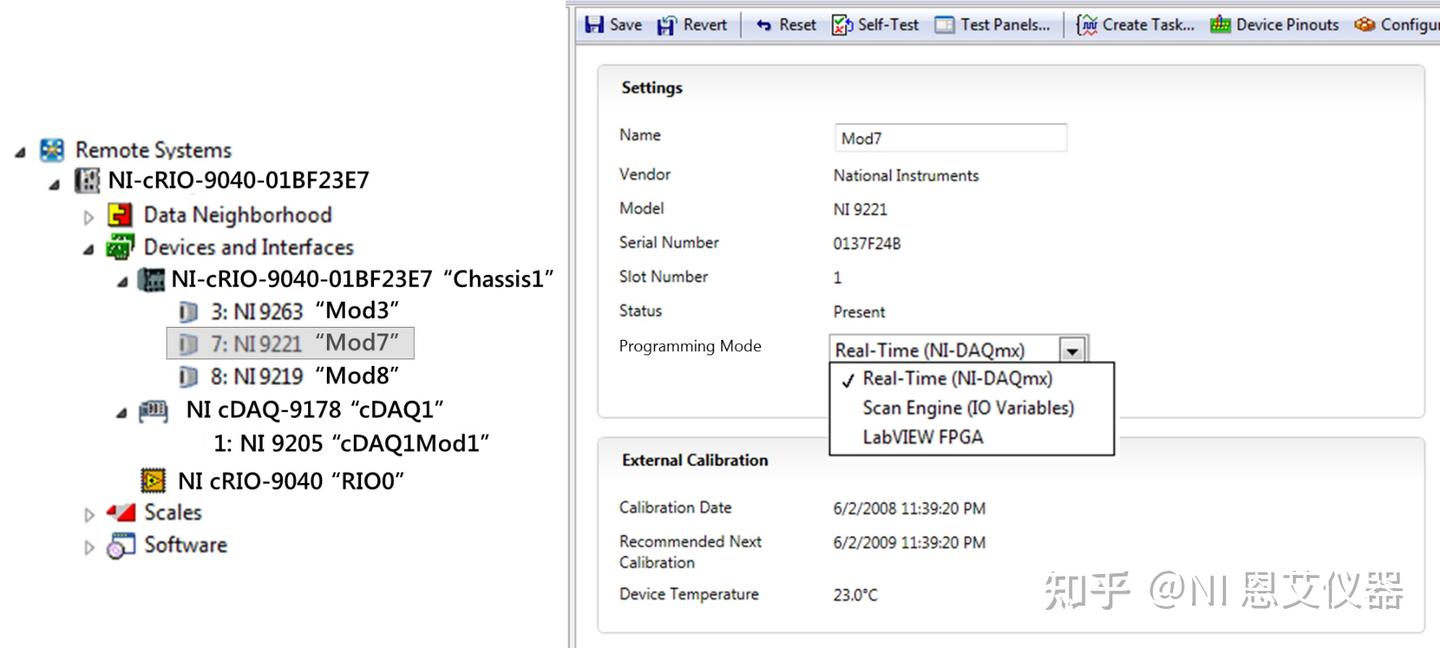Select the 7: NI 9221 "Mod7" tree row
1440x648 pixels.
click(290, 344)
